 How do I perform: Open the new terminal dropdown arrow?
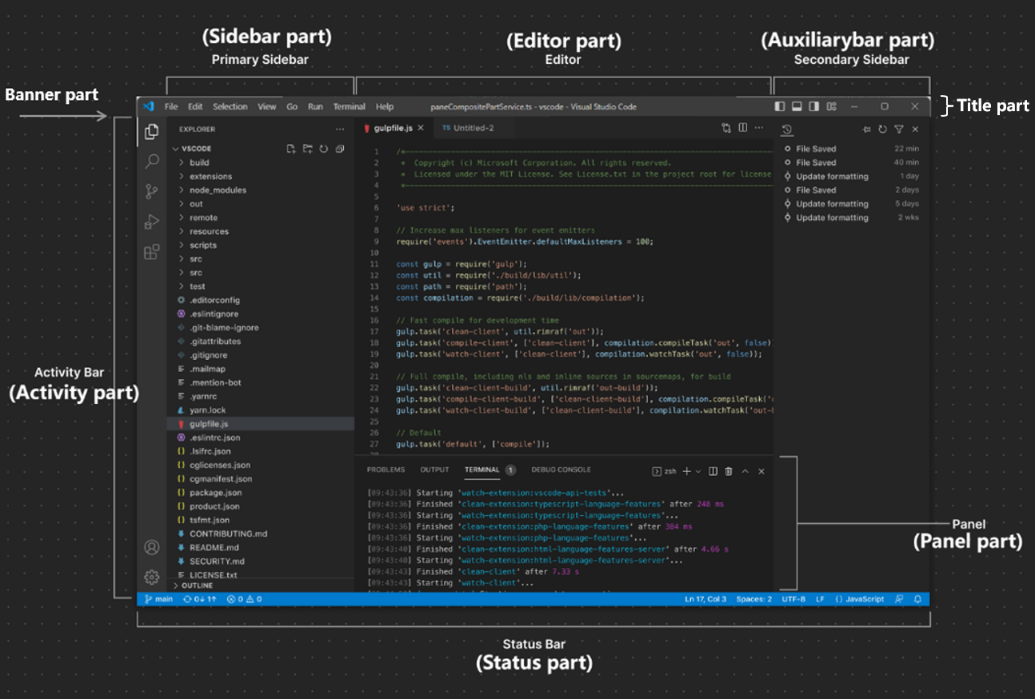coord(698,471)
